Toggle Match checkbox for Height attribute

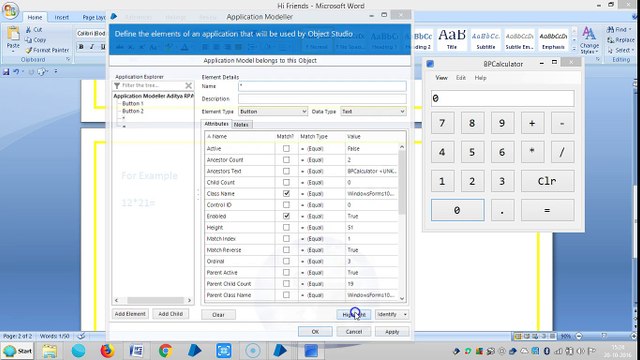pyautogui.click(x=286, y=227)
